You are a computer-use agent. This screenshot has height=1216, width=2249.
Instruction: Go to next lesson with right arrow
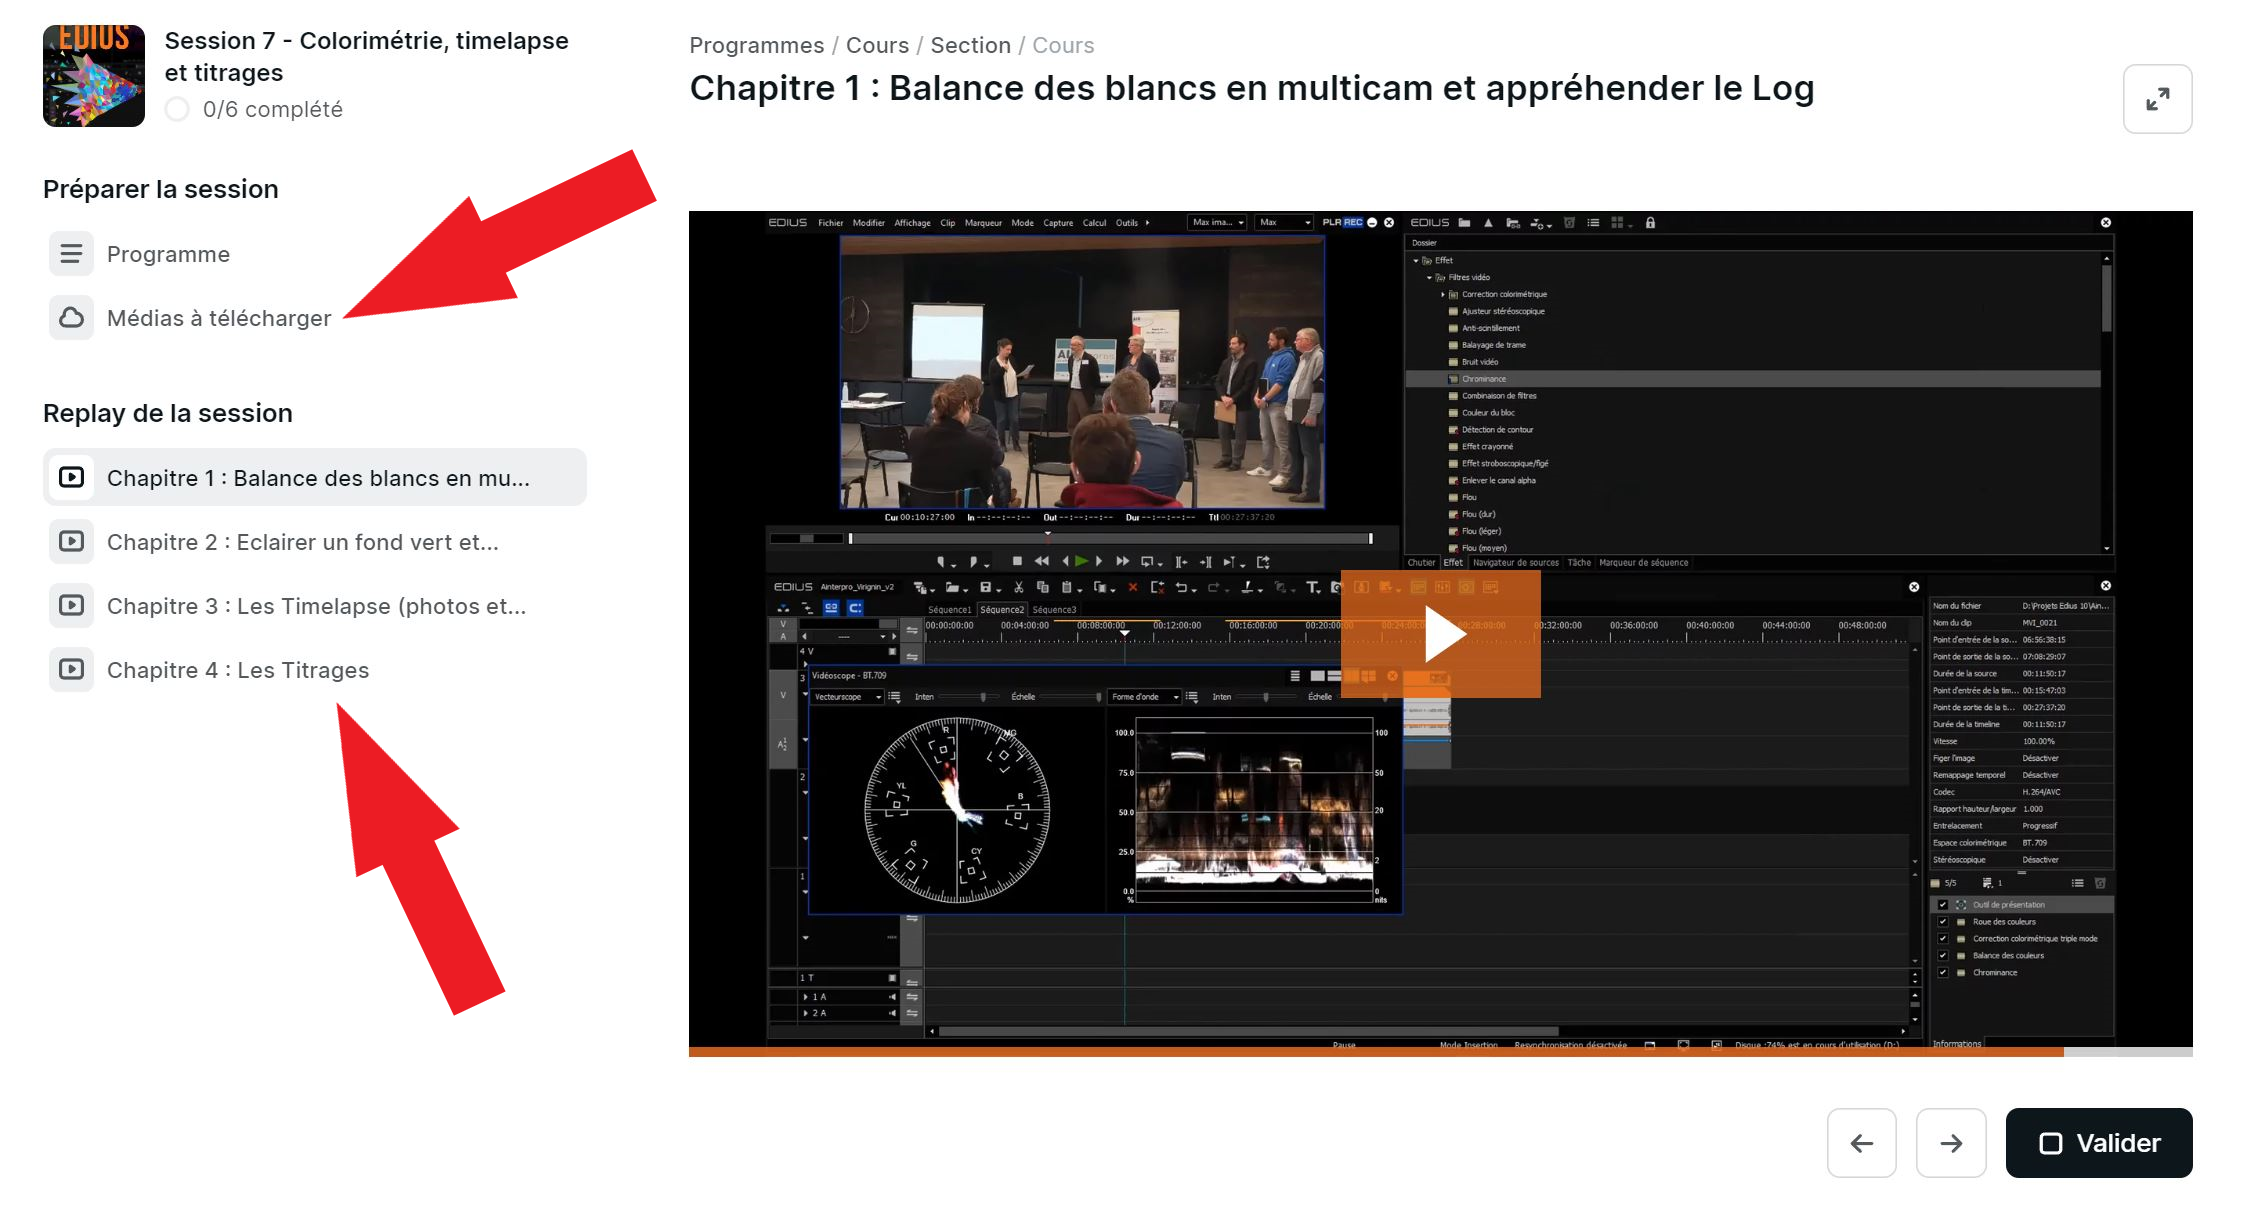click(x=1950, y=1143)
